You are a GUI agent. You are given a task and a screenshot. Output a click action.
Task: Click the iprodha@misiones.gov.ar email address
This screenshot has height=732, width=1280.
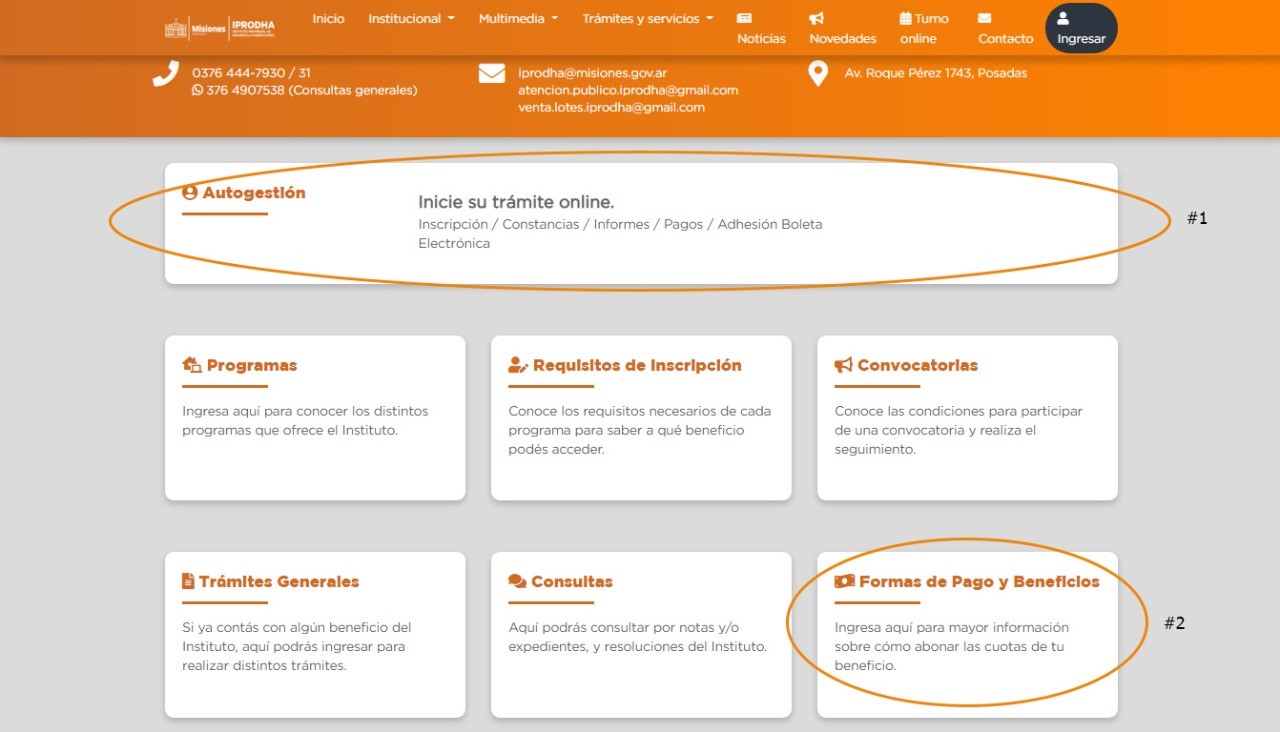592,73
